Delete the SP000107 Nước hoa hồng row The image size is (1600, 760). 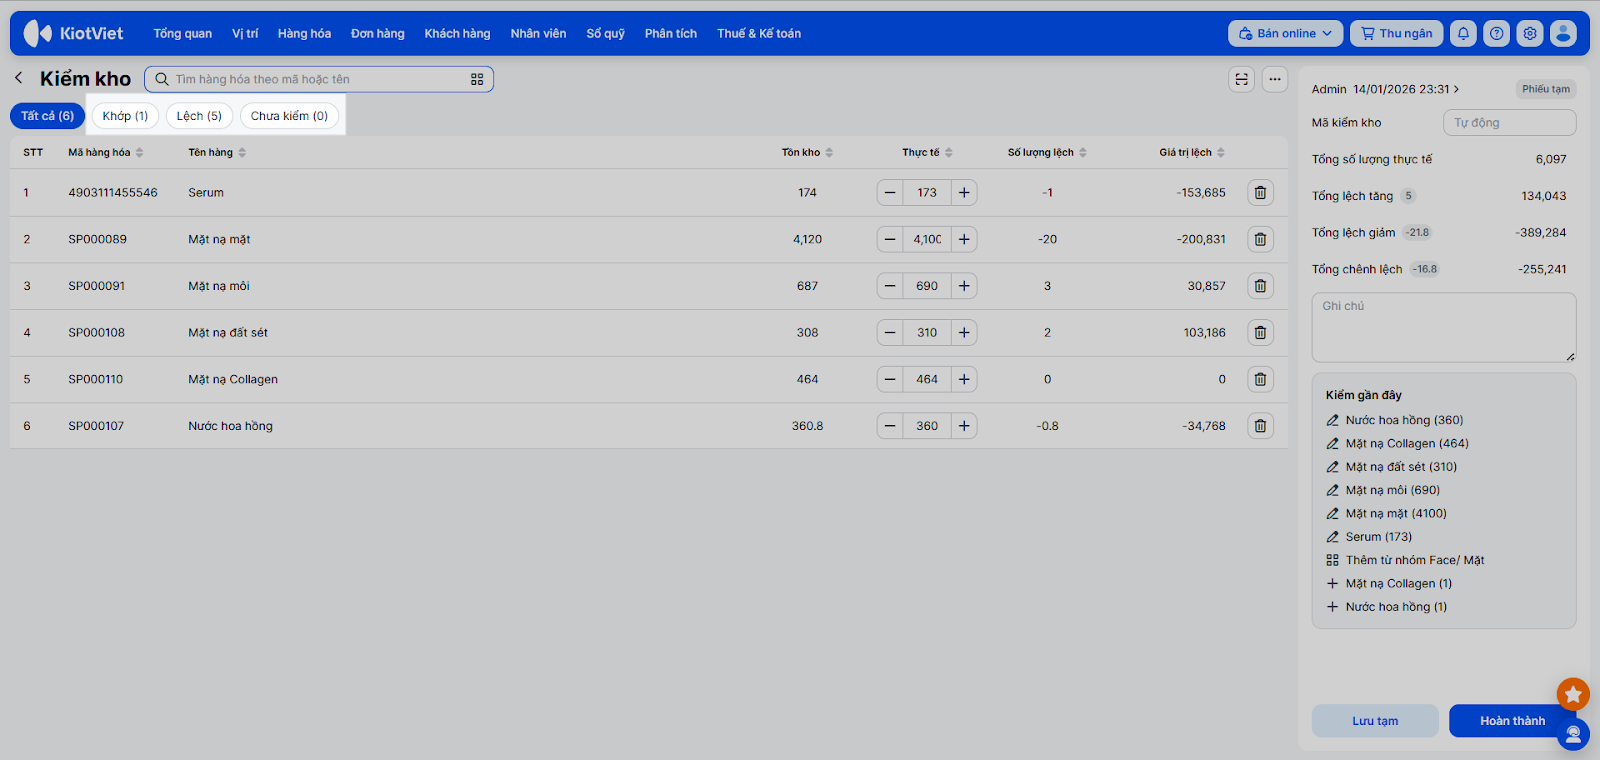[x=1260, y=426]
